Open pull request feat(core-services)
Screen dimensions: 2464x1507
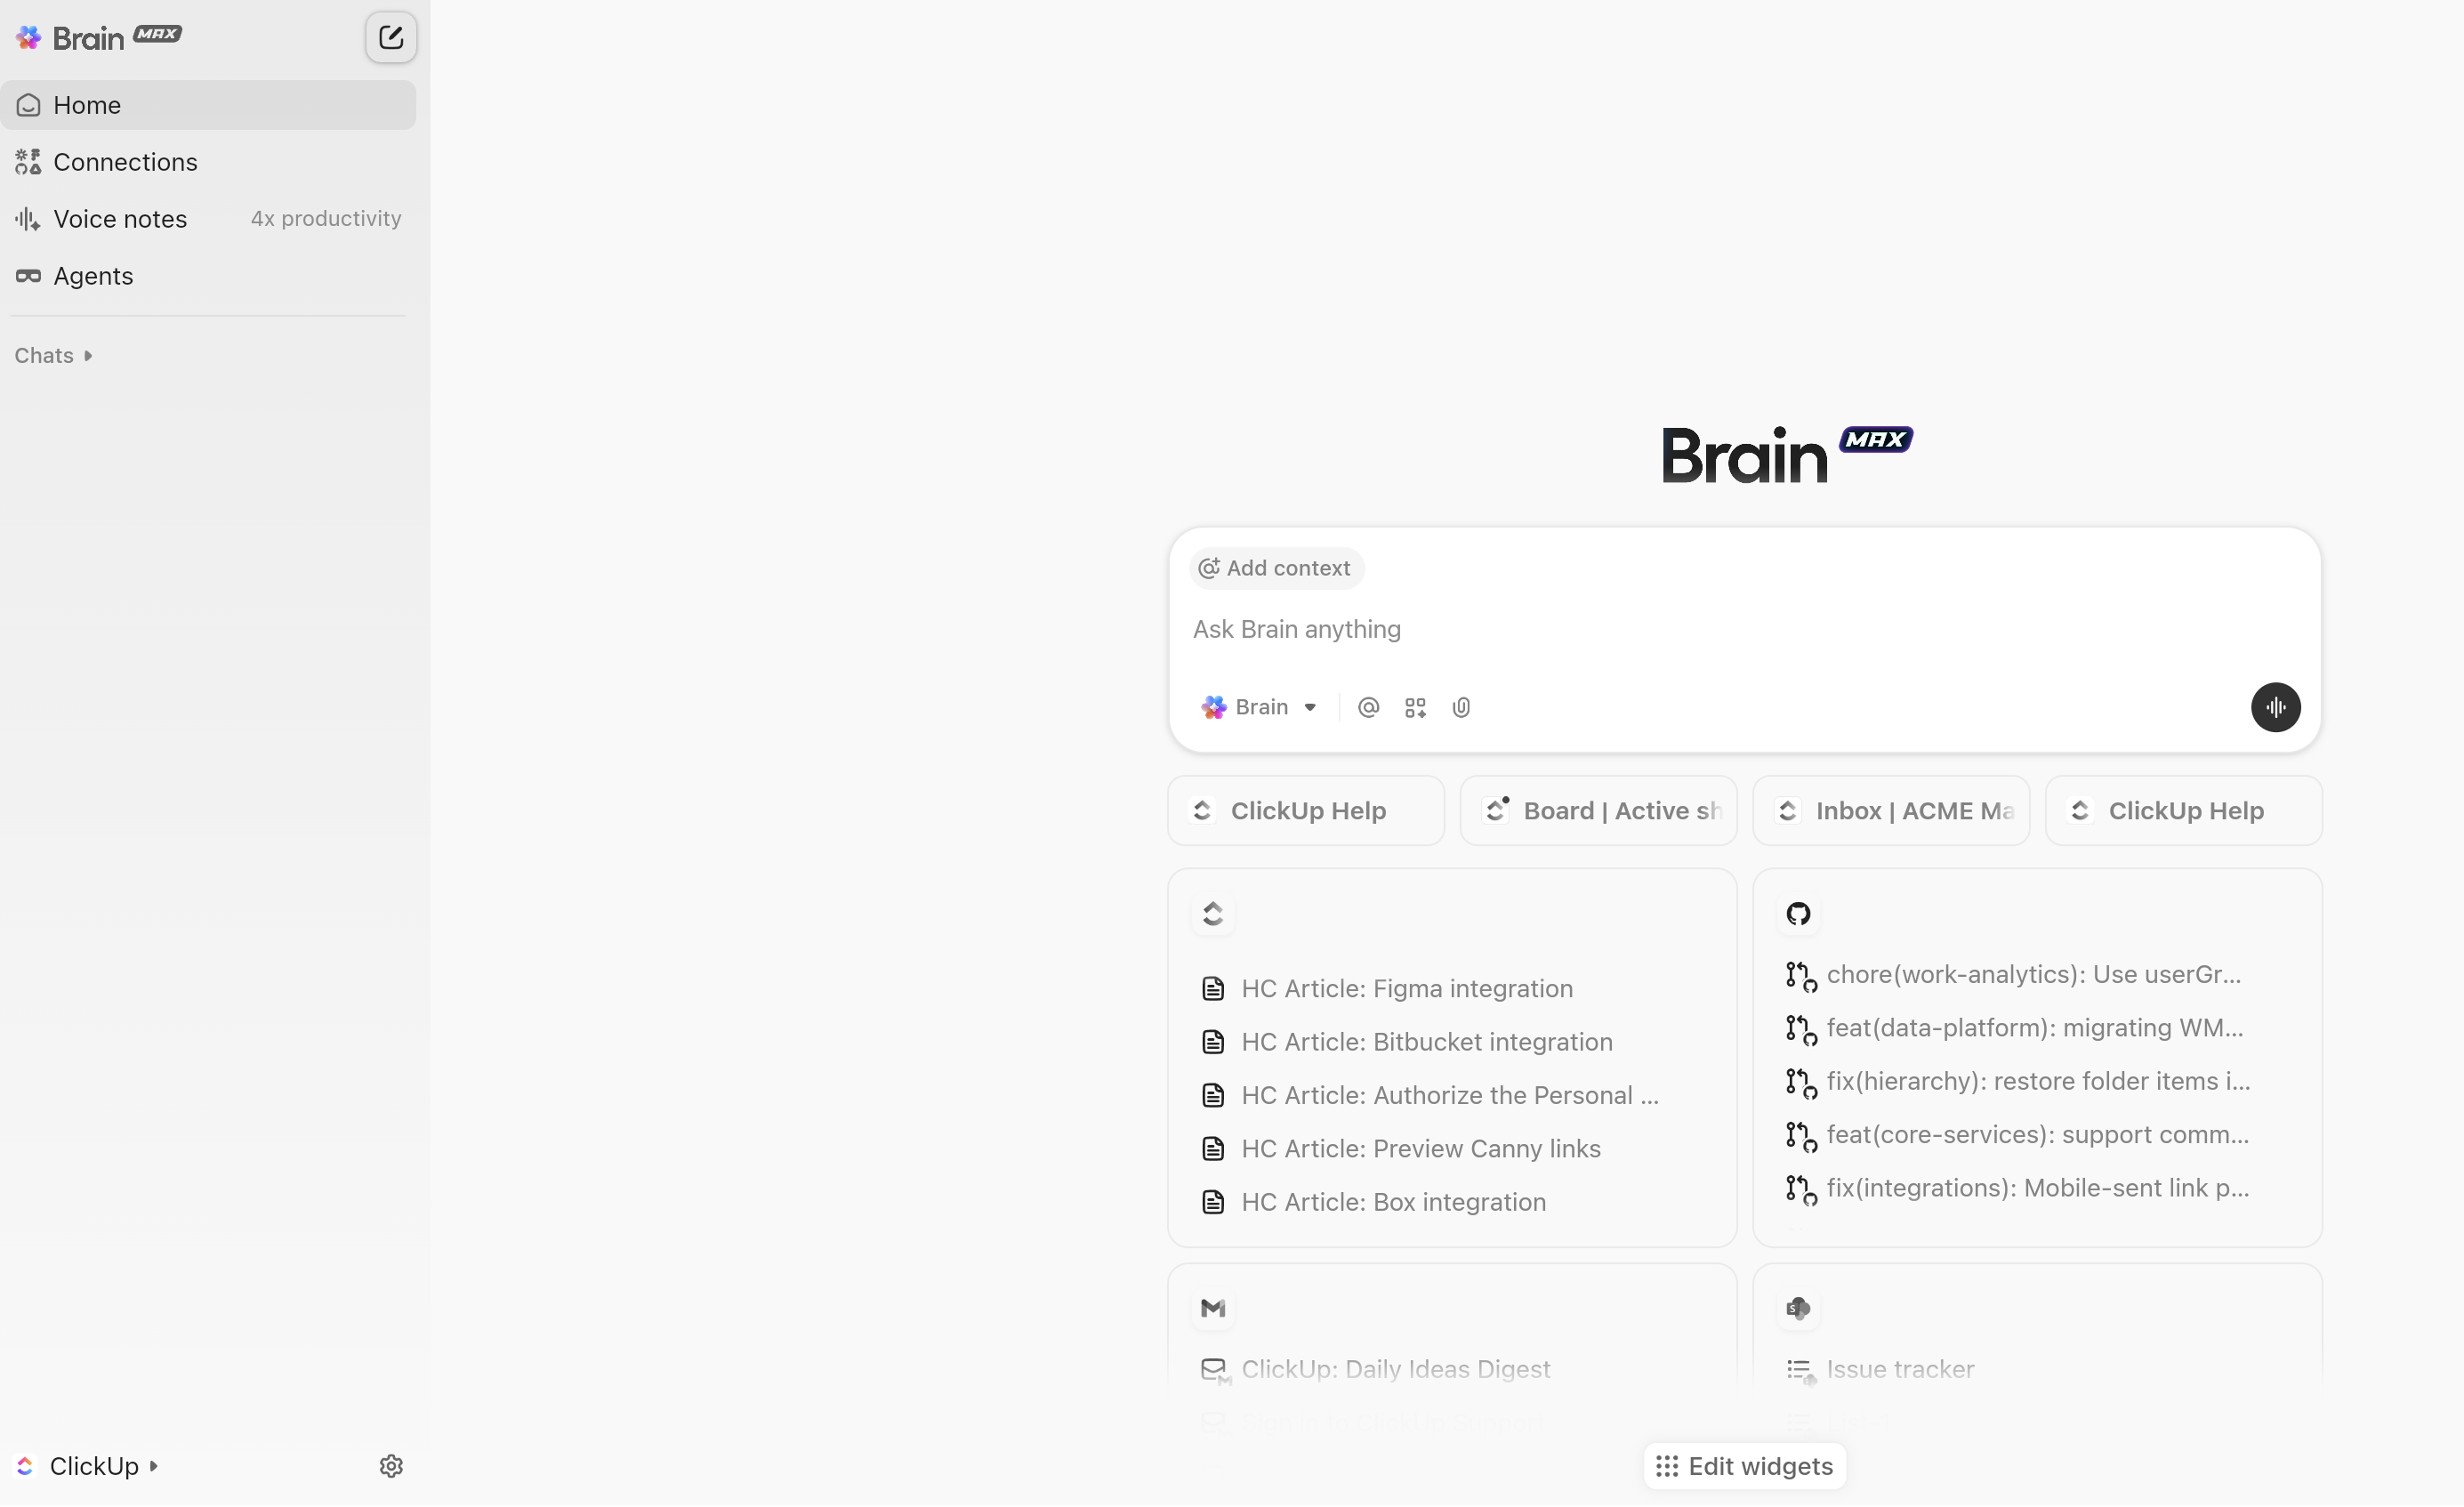2037,1135
